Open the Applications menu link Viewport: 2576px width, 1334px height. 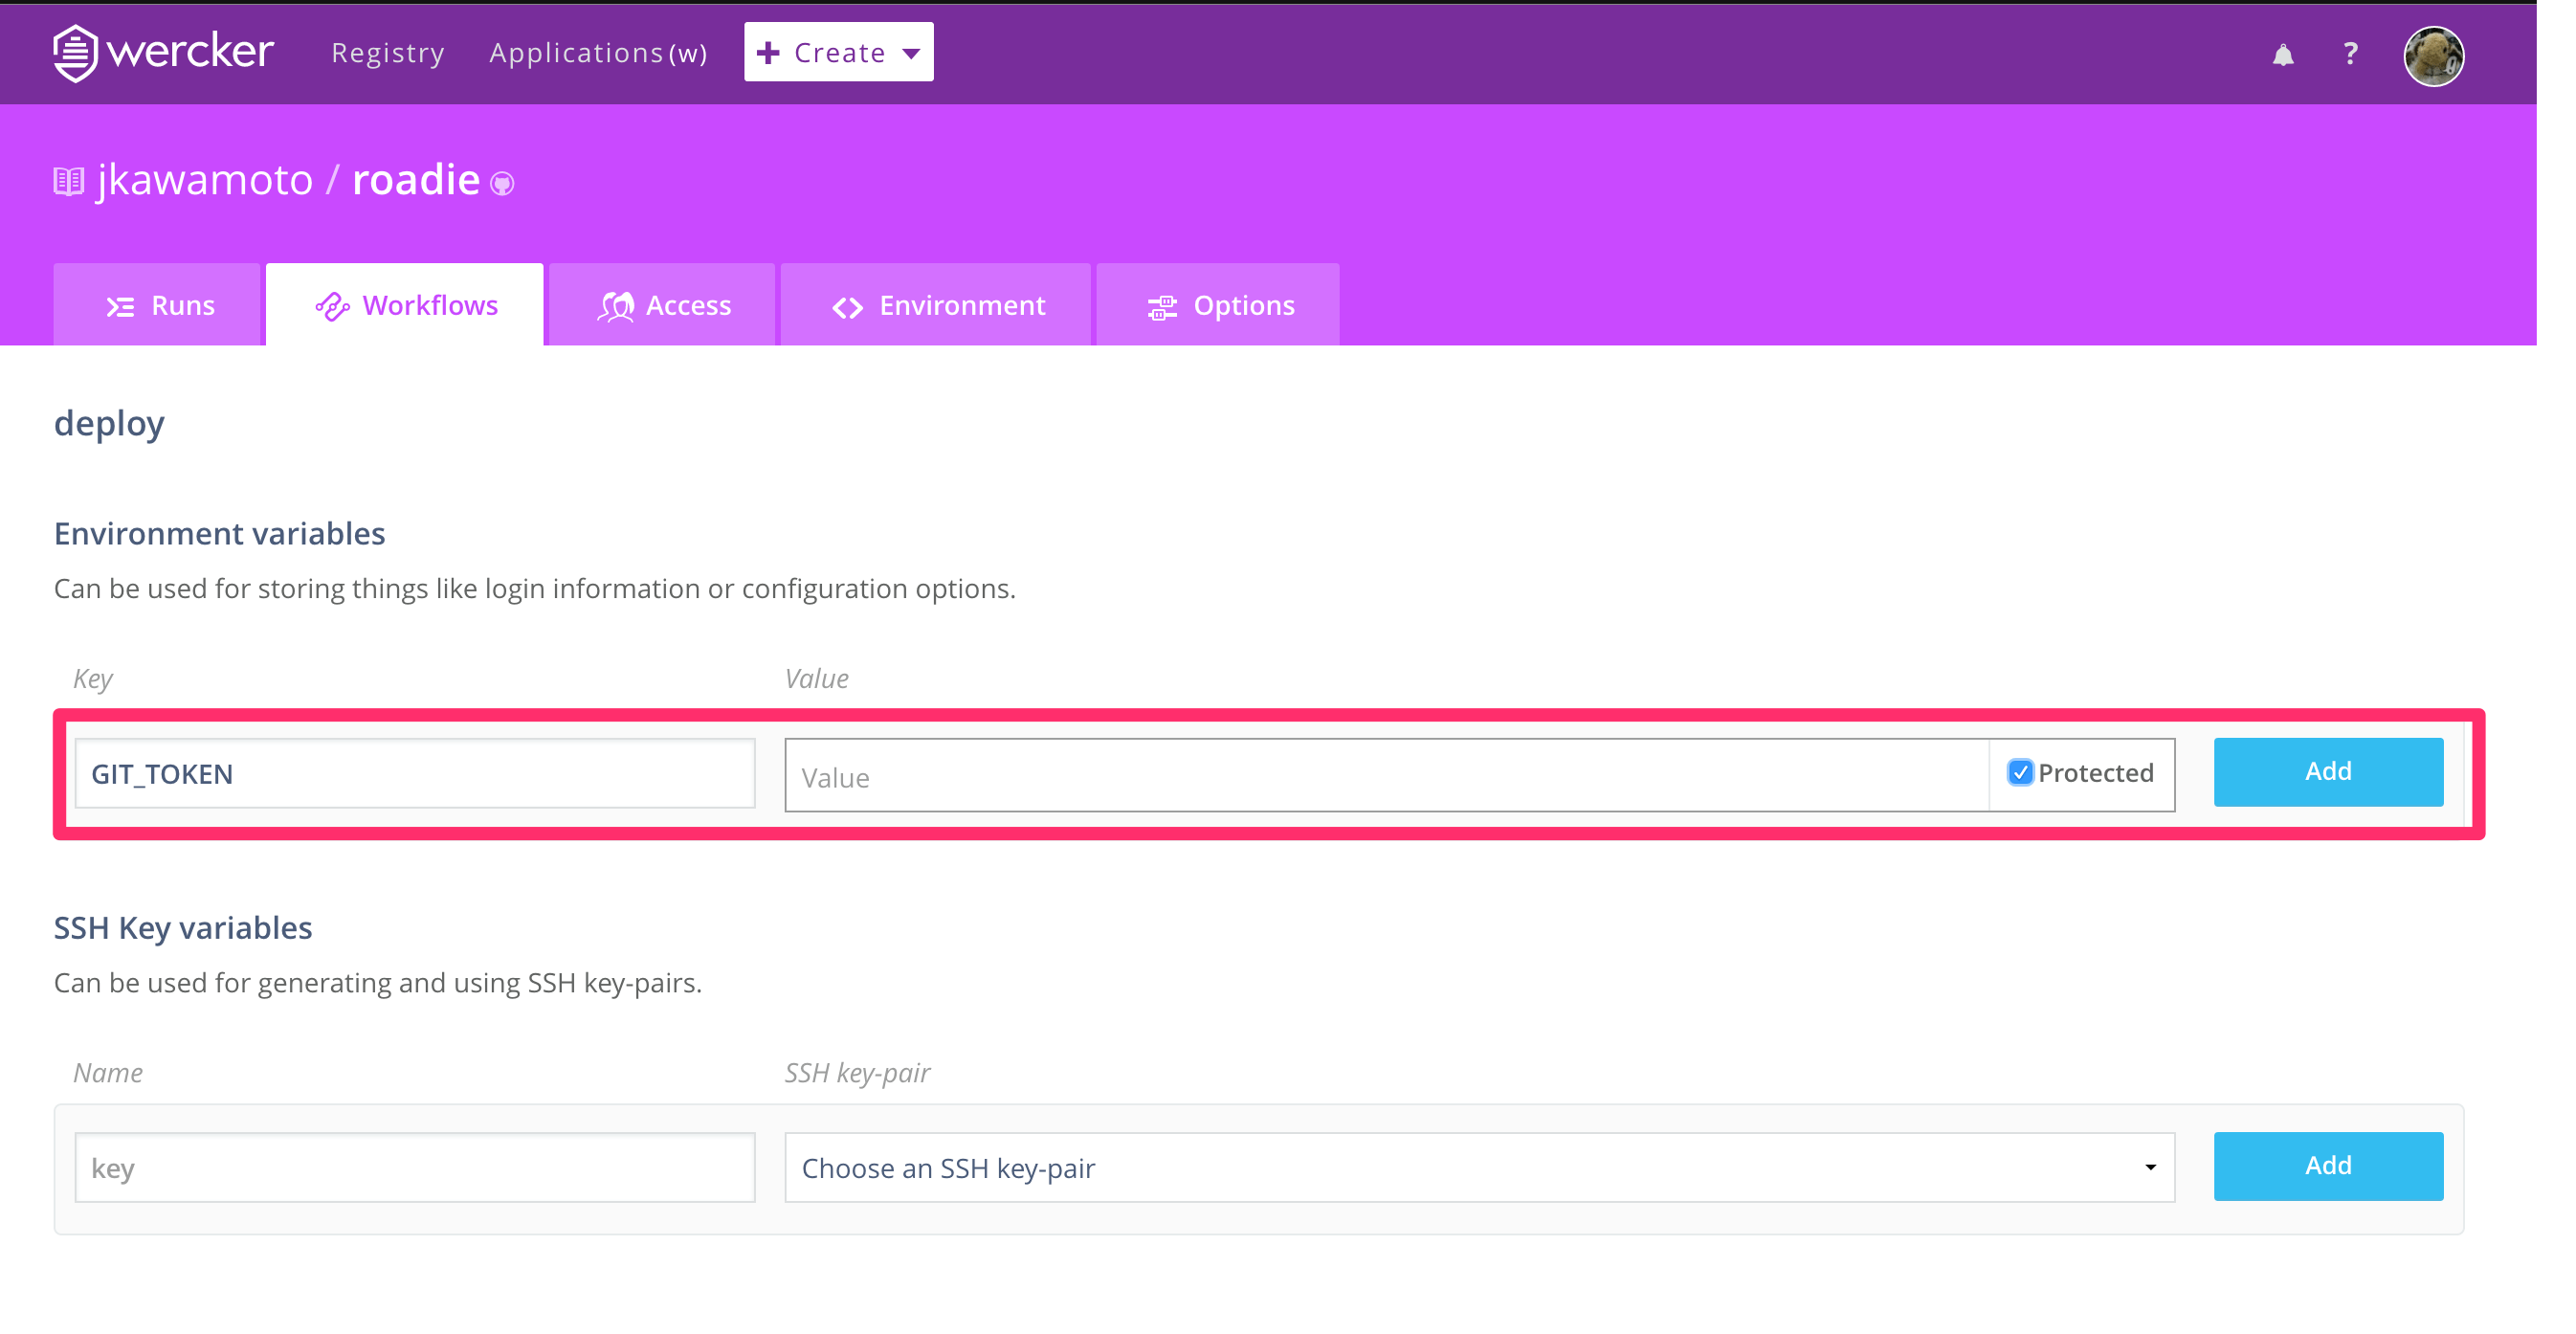(597, 52)
